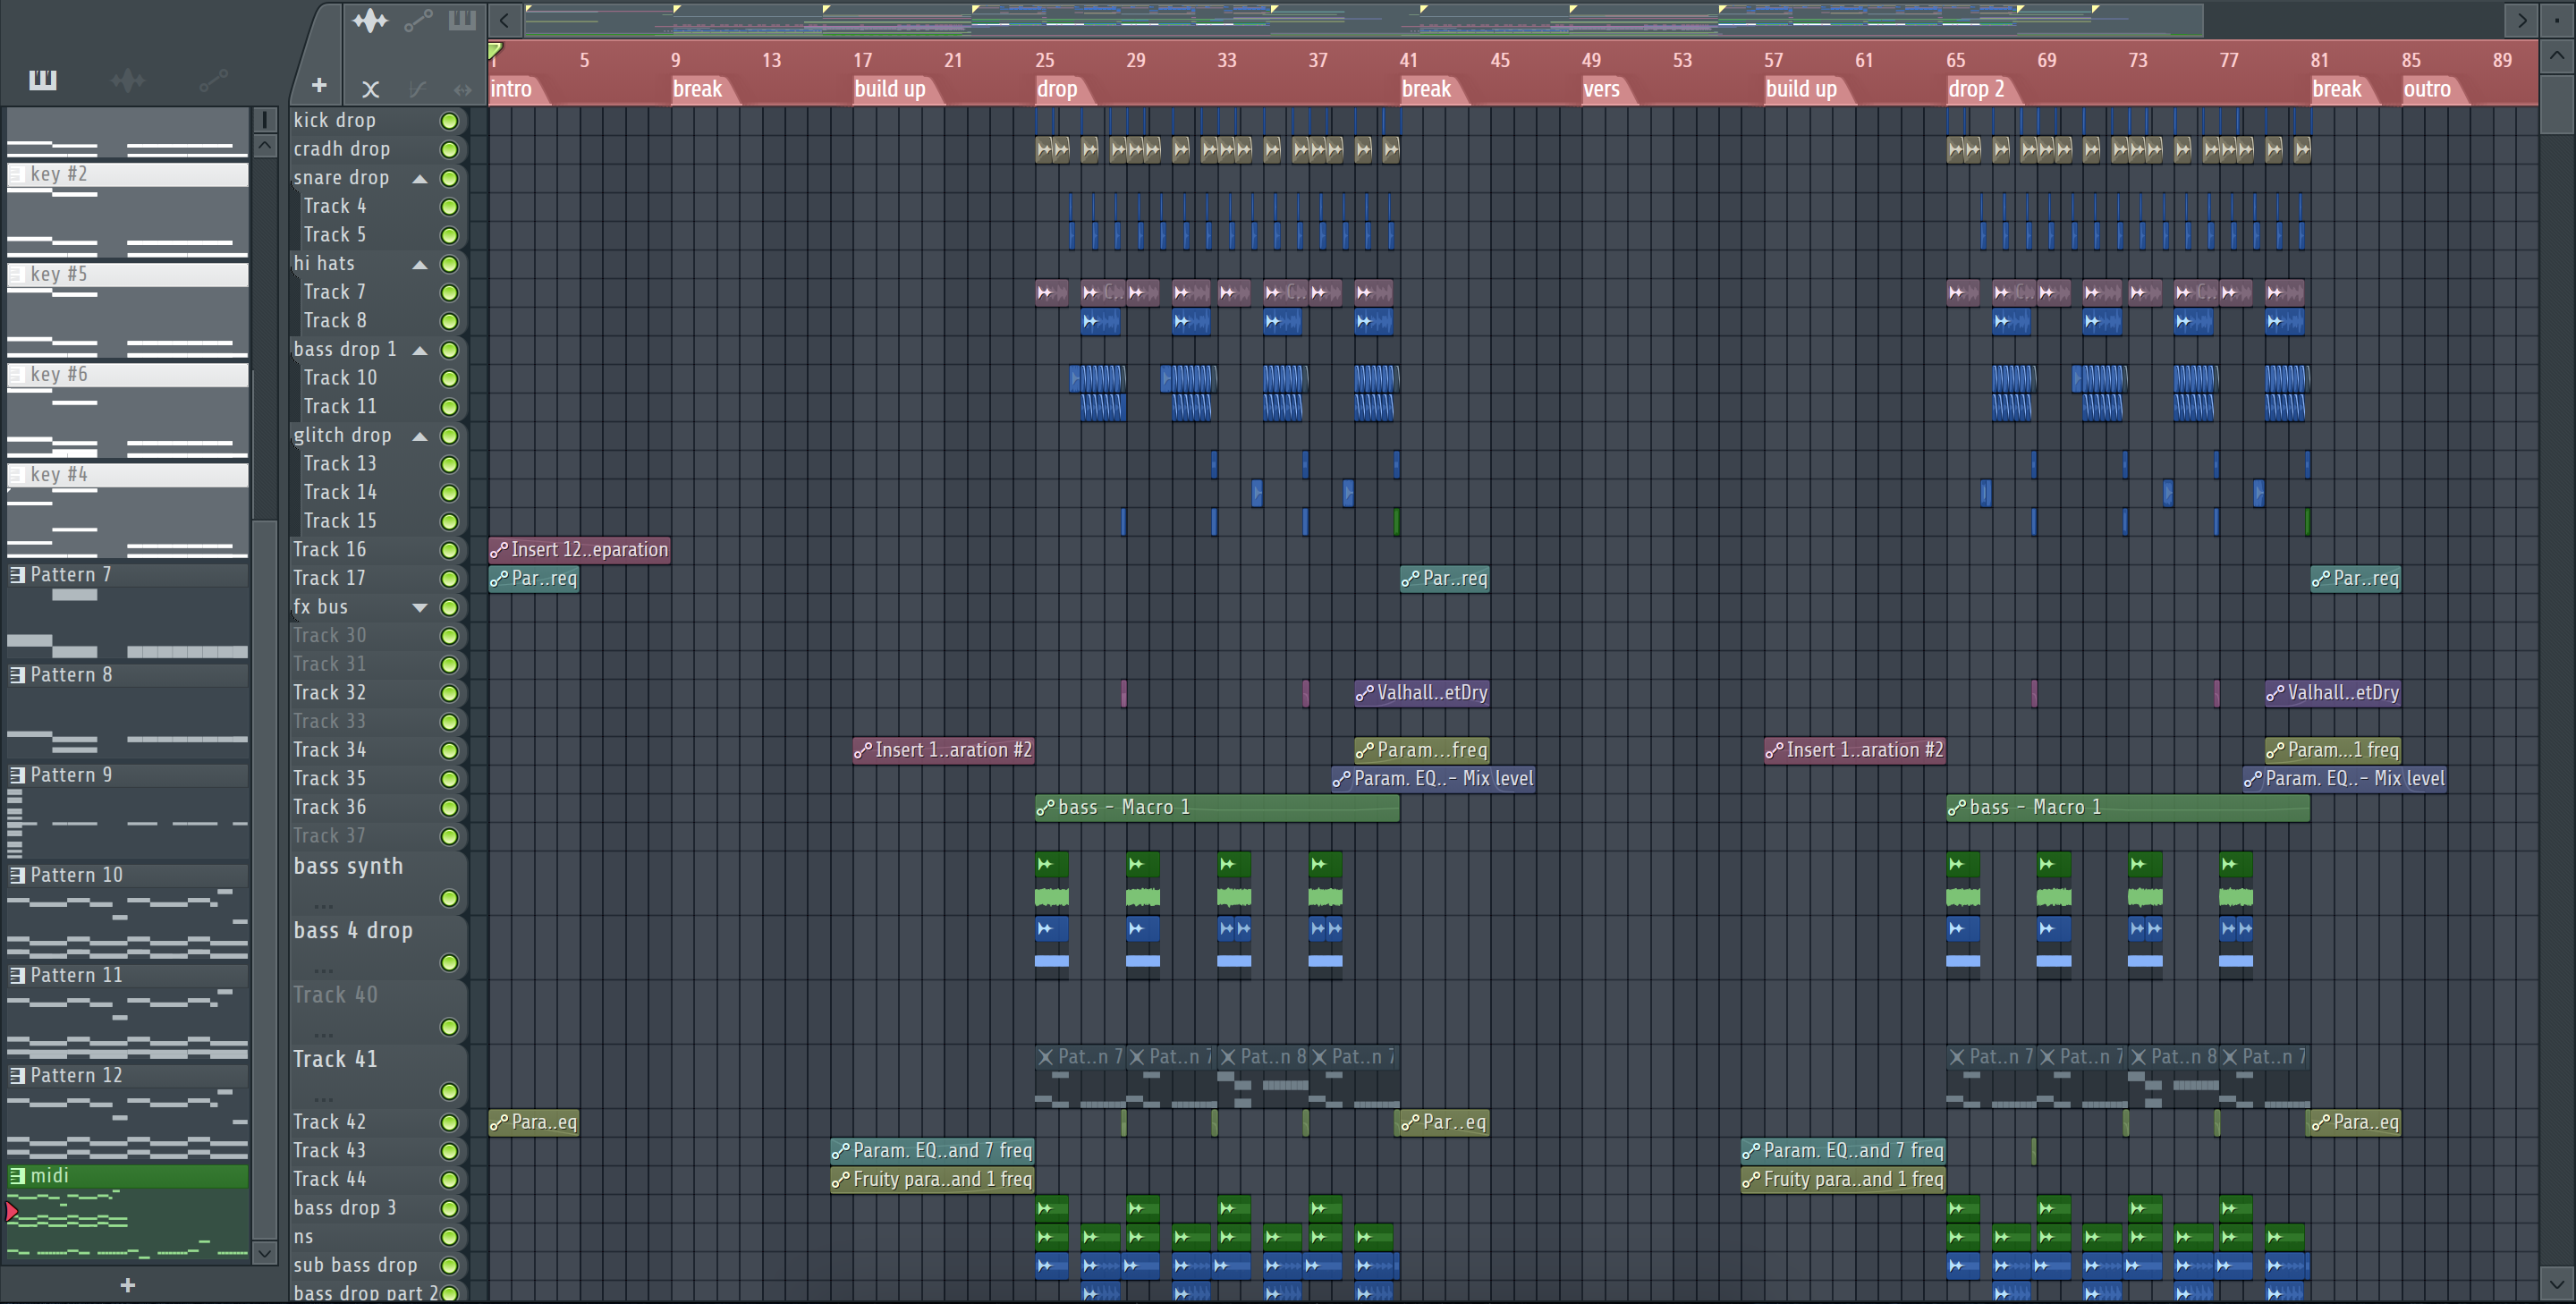The width and height of the screenshot is (2576, 1304).
Task: Select first Param. EQ..and 7 freq clip
Action: pos(931,1151)
